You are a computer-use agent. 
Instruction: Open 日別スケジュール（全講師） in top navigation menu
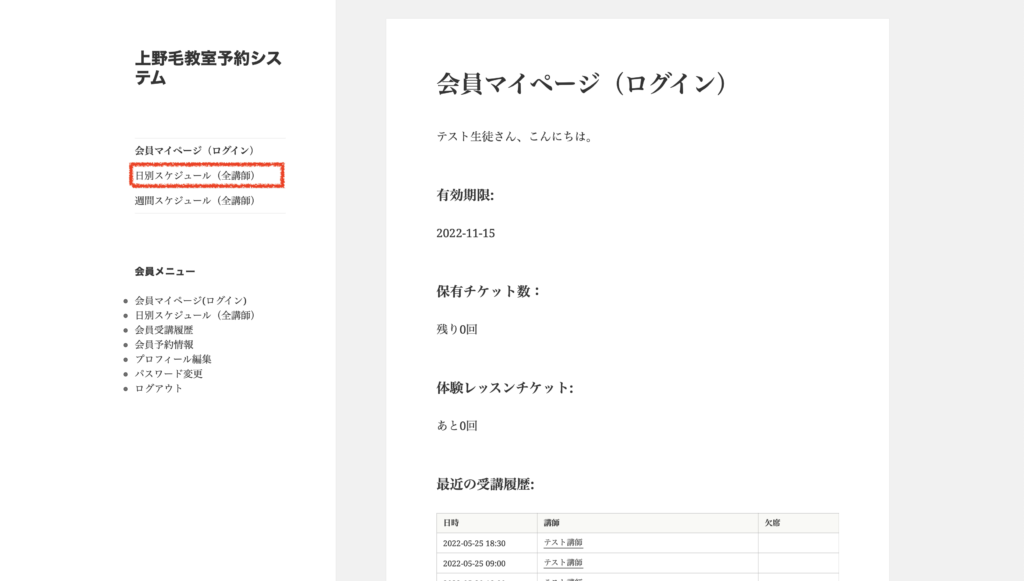(195, 176)
